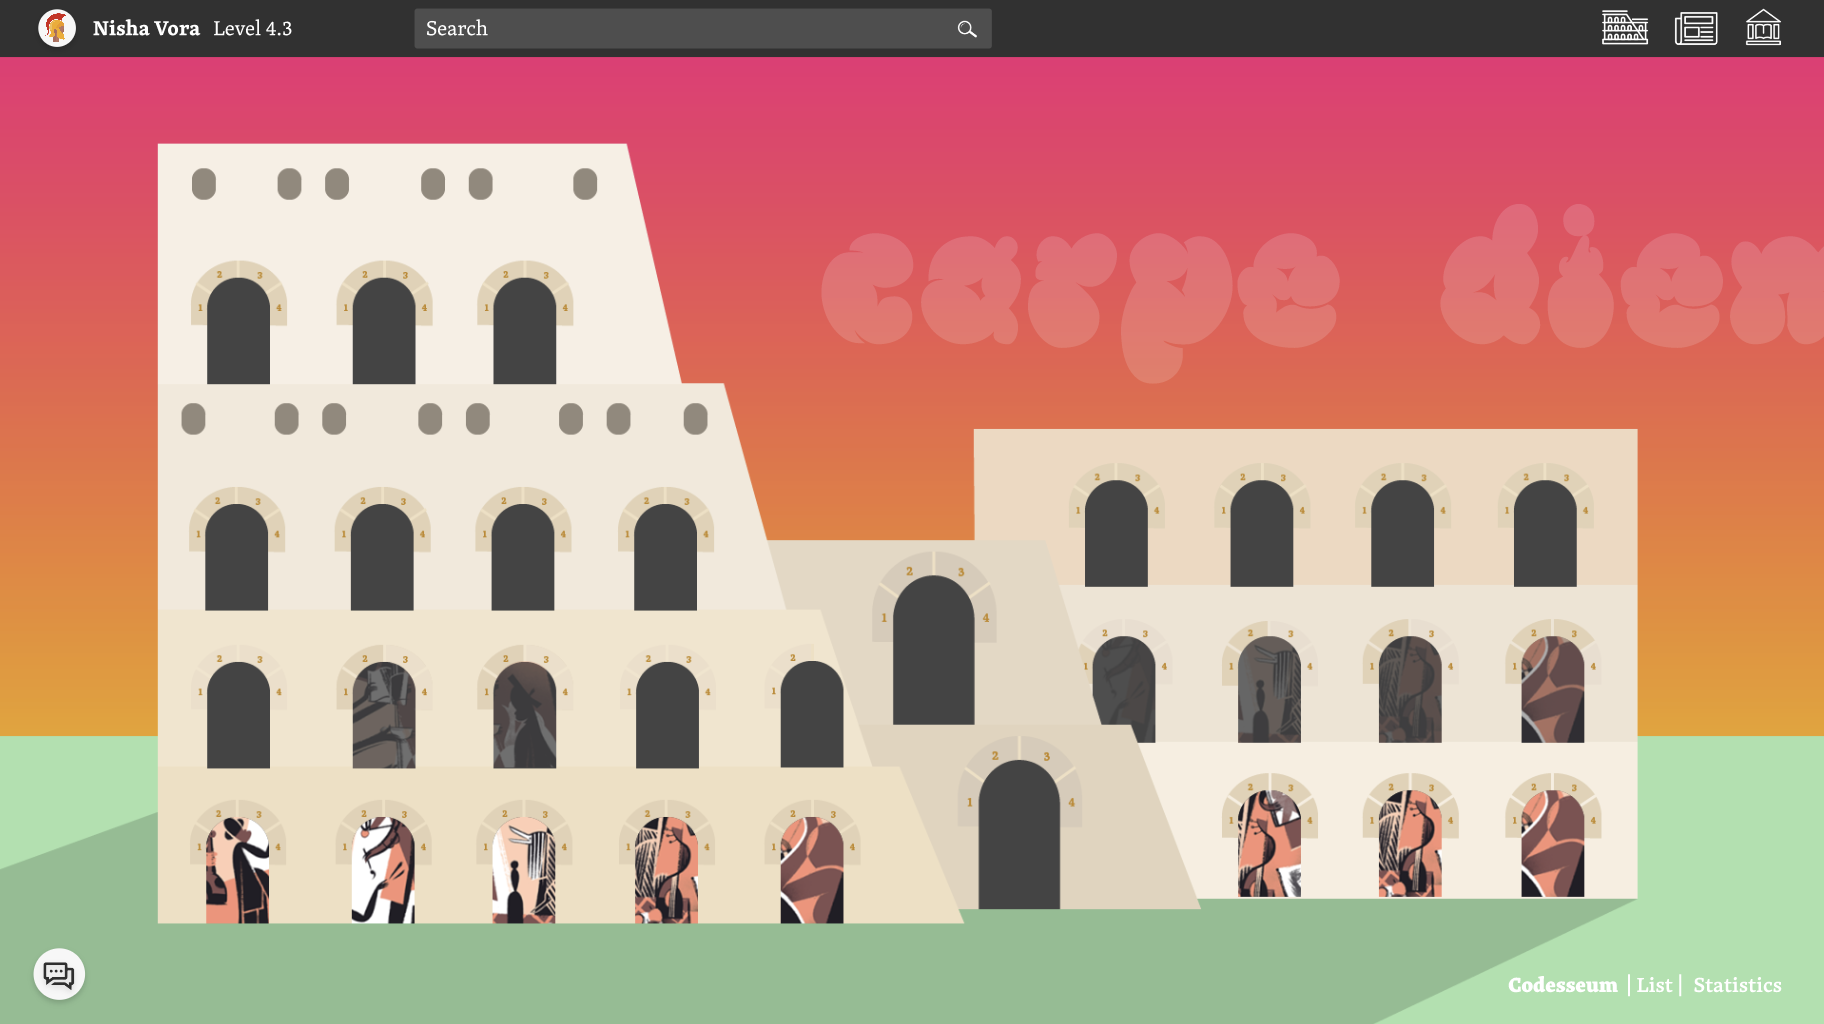1824x1024 pixels.
Task: Open left ground-floor arch with abstract brown shapes
Action: tap(812, 870)
